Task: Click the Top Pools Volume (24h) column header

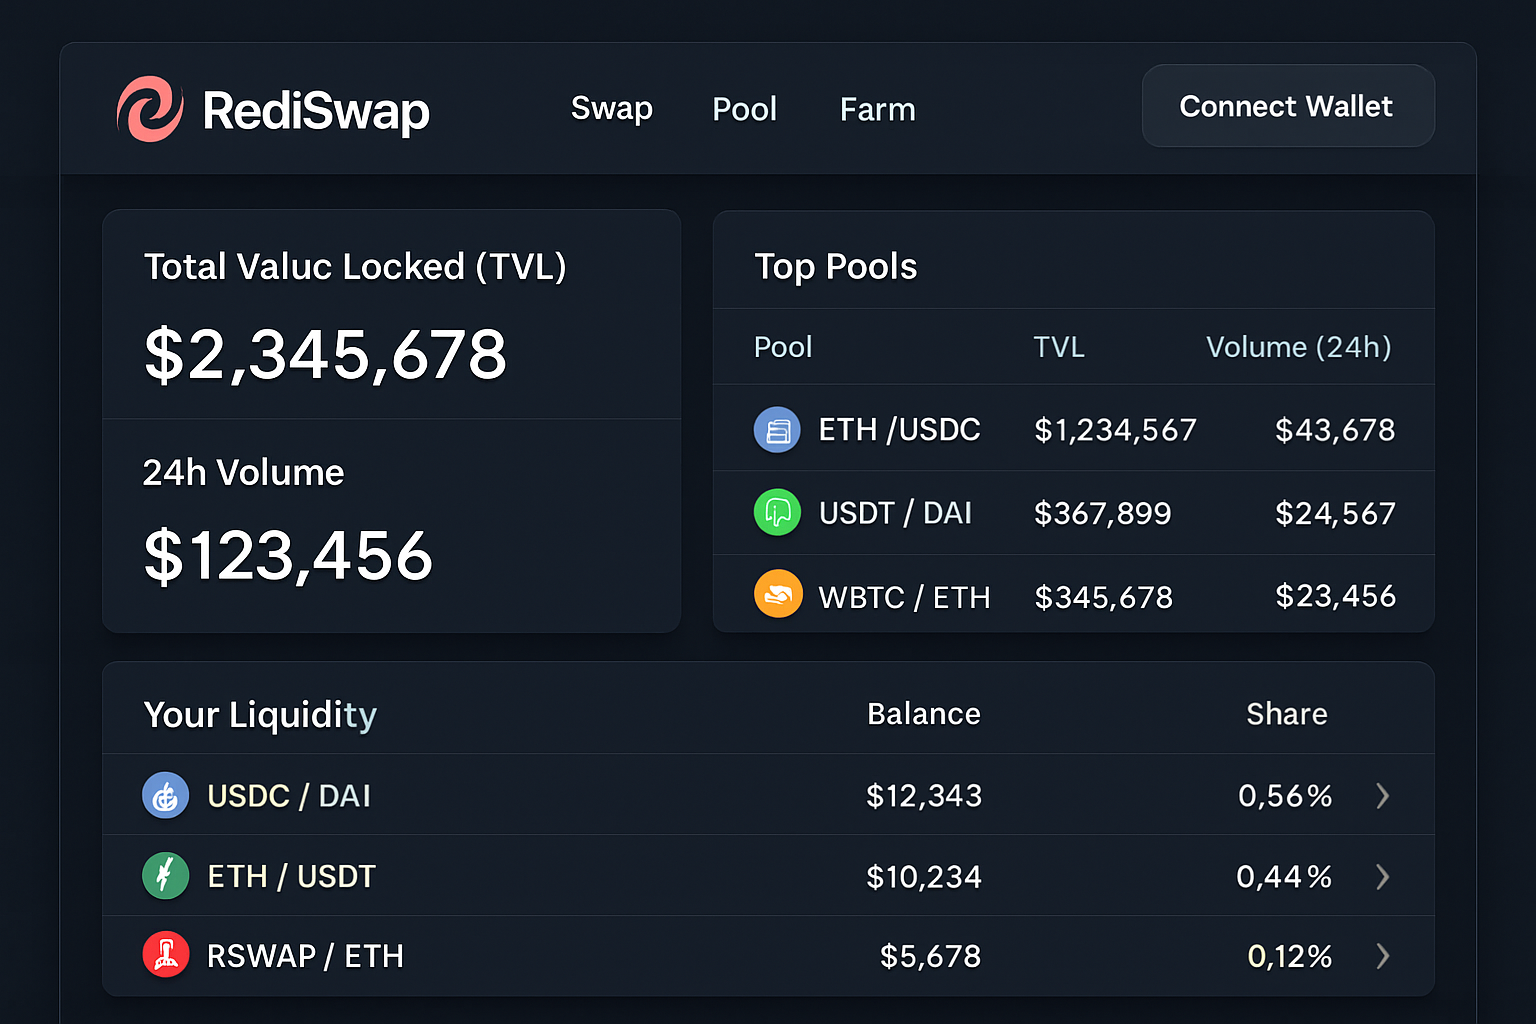Action: coord(1297,347)
